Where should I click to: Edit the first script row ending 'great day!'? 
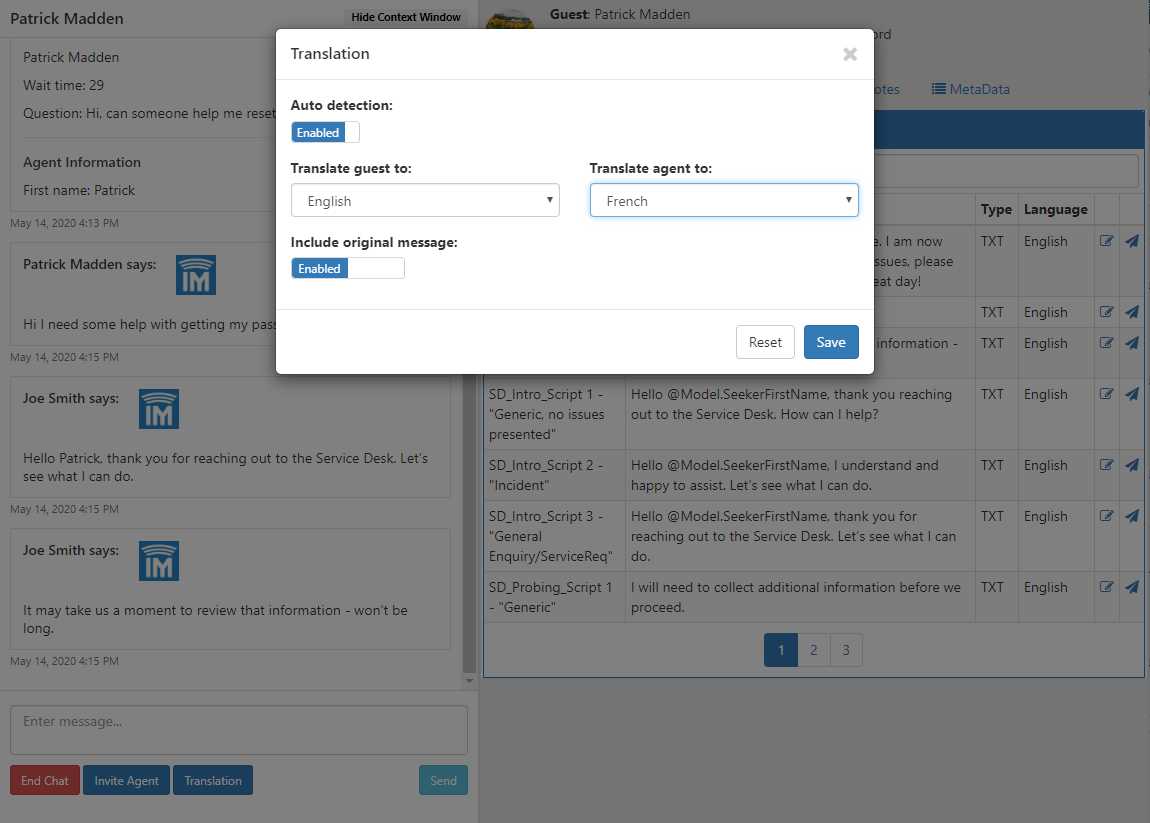click(1107, 241)
